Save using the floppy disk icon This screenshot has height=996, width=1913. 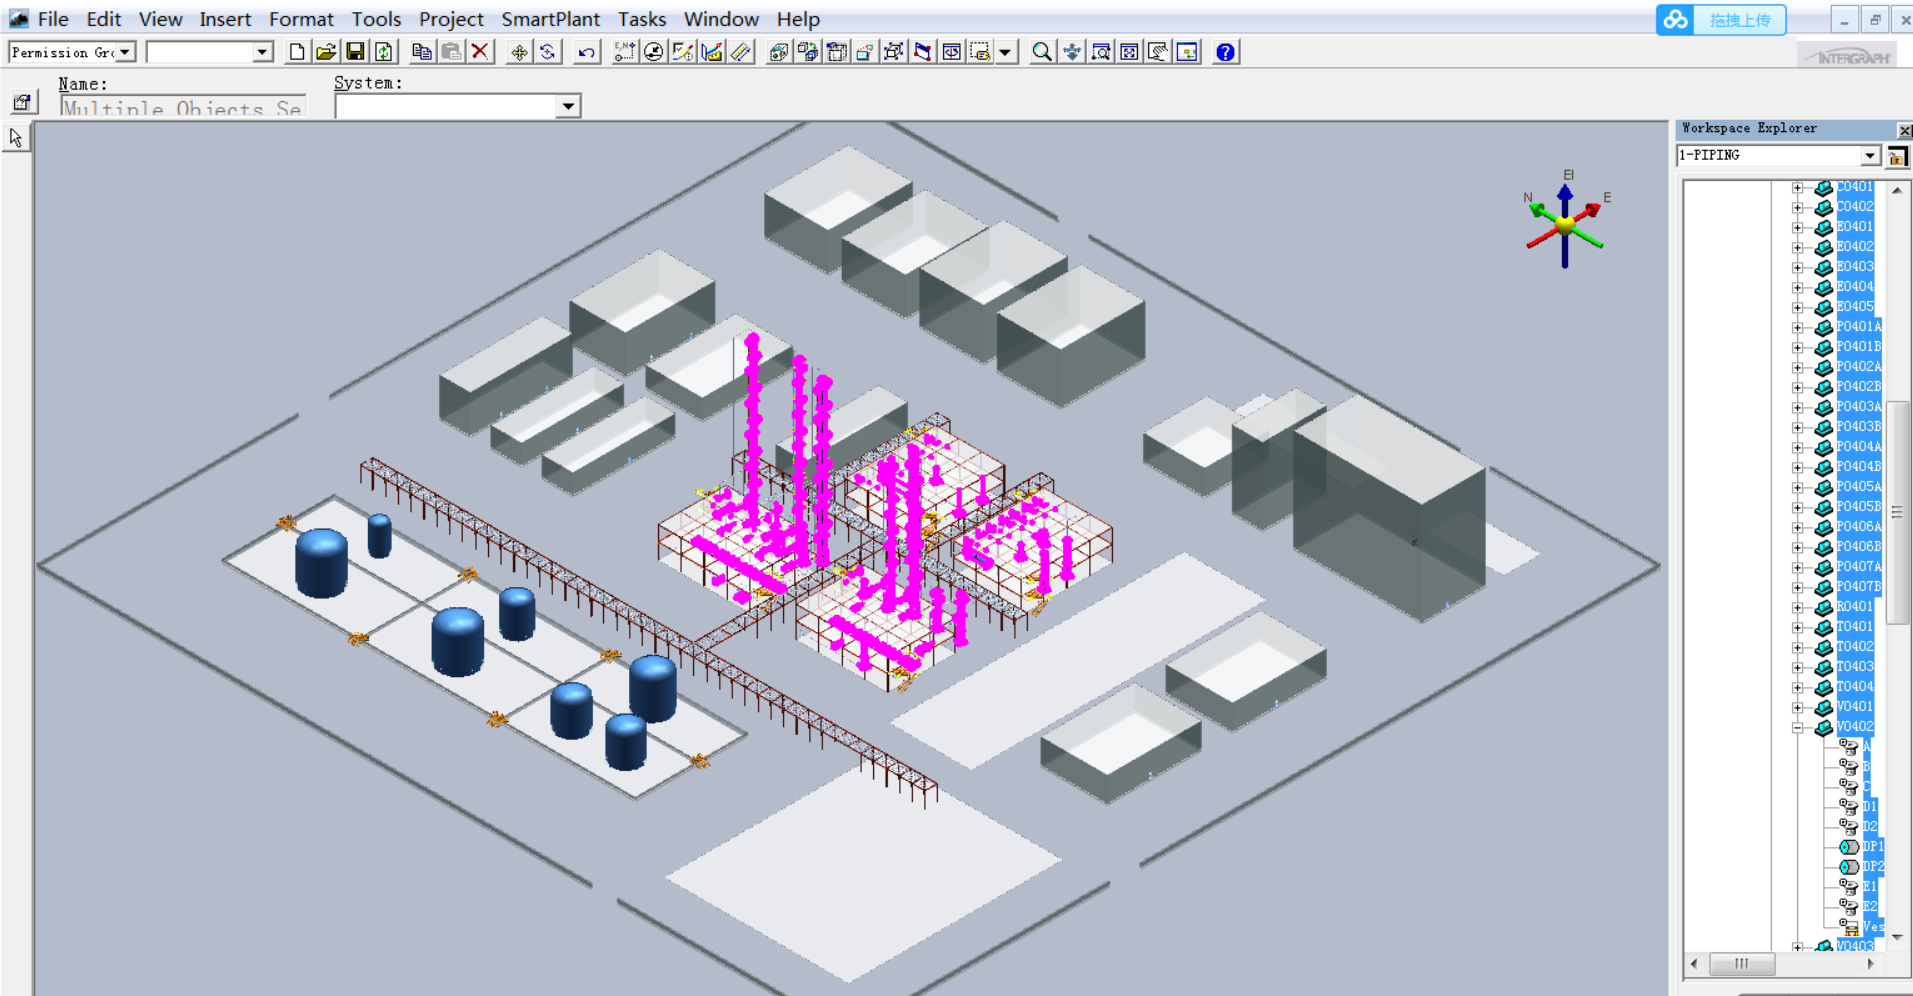point(355,52)
